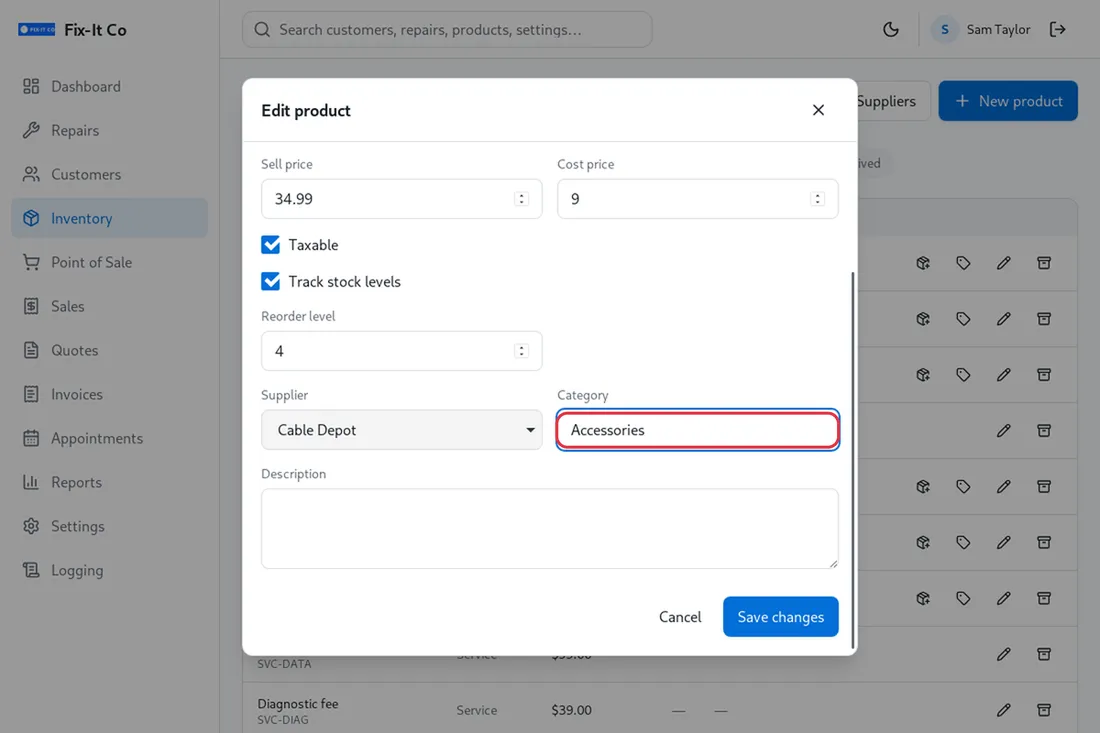
Task: Uncheck the Taxable checkbox
Action: point(271,245)
